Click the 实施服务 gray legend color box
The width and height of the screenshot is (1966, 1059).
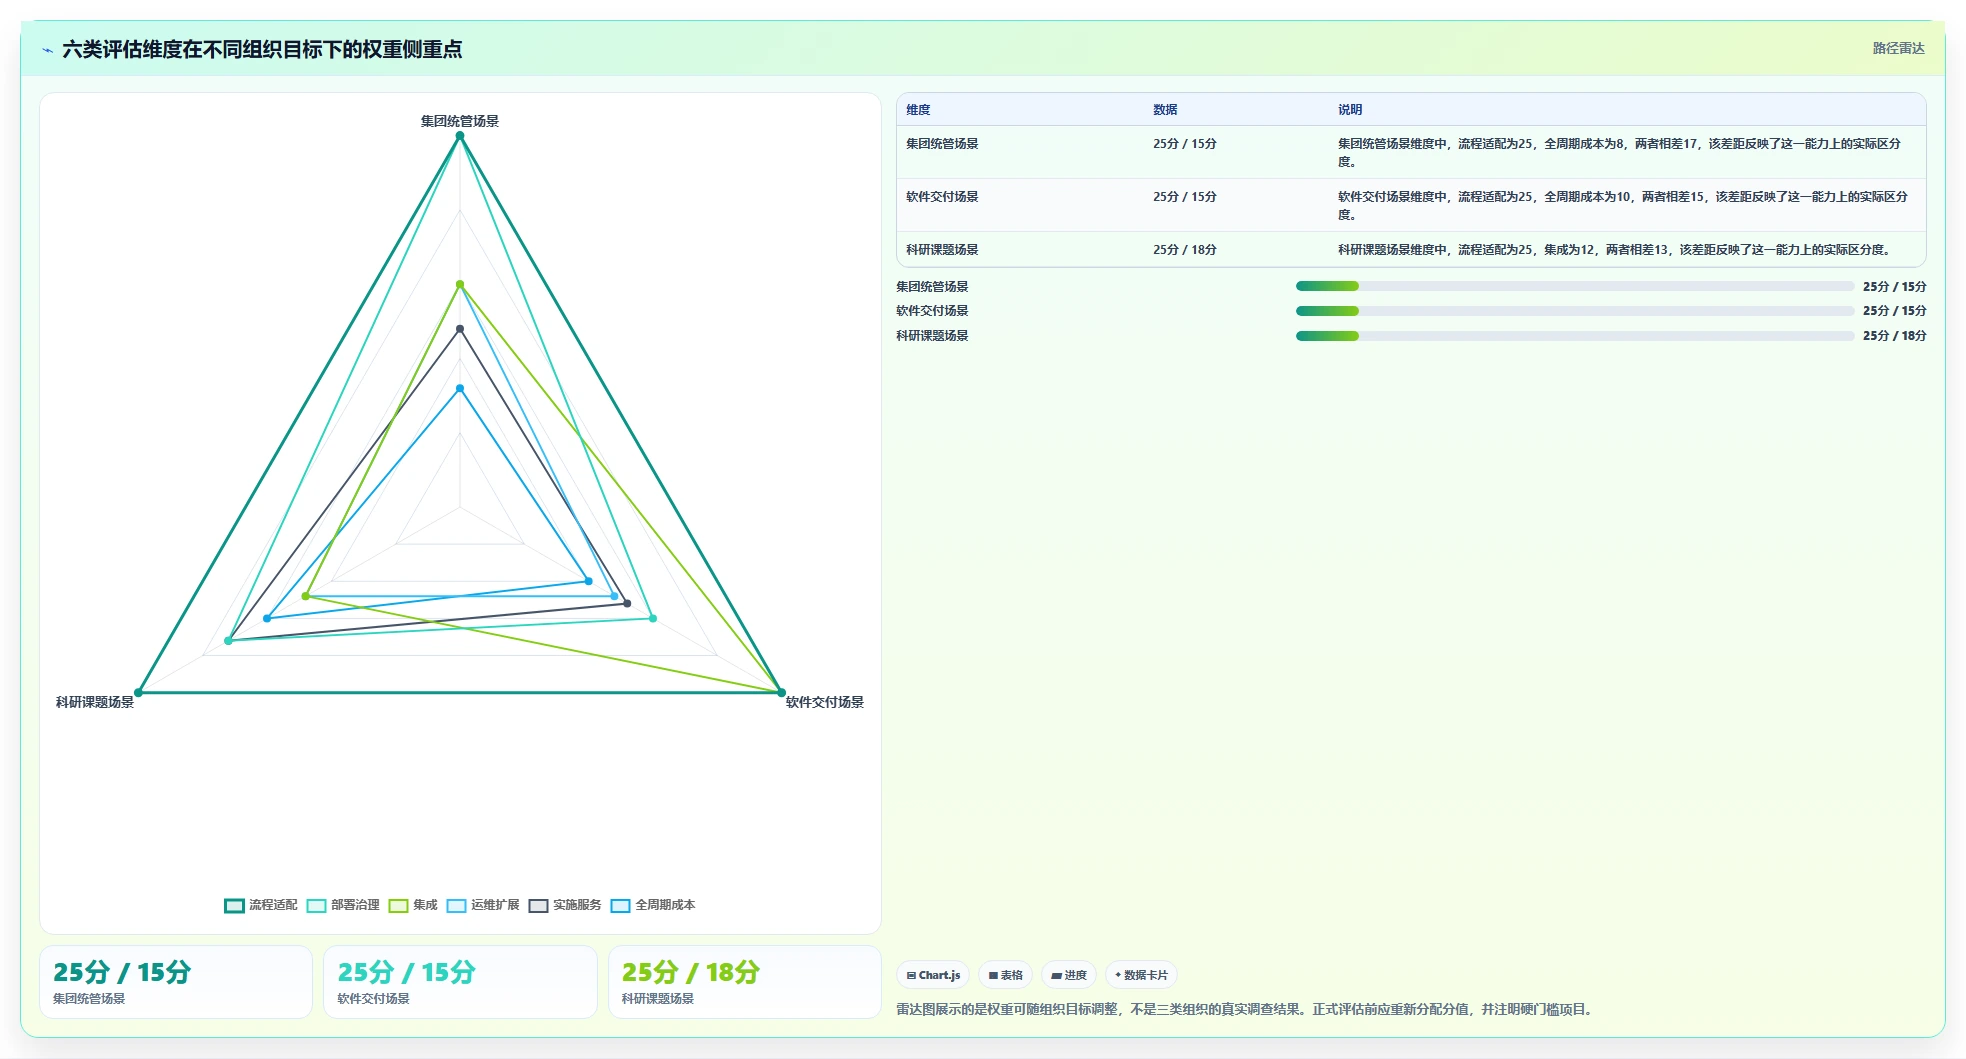coord(538,906)
